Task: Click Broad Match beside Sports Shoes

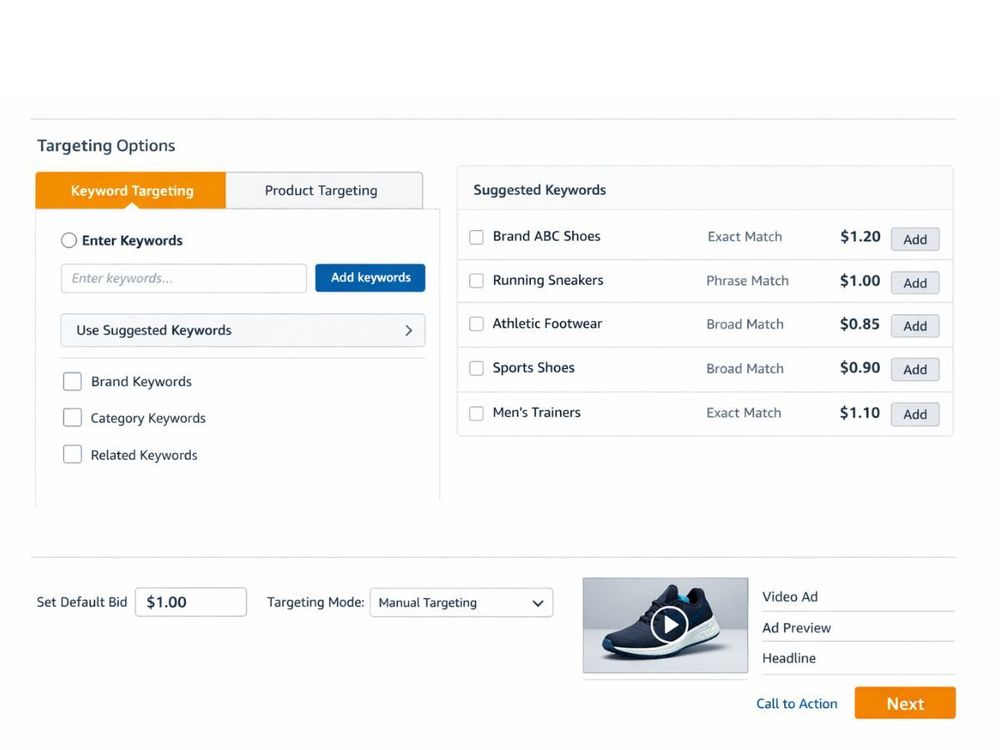Action: 745,369
